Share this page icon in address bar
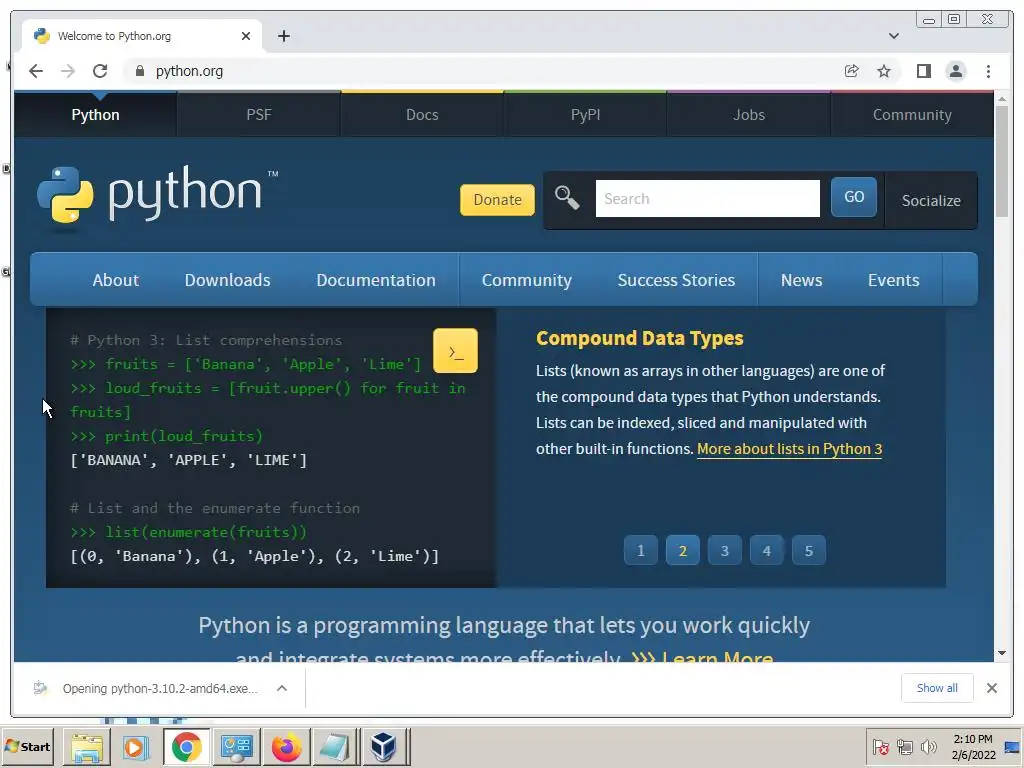This screenshot has width=1024, height=768. [x=852, y=71]
